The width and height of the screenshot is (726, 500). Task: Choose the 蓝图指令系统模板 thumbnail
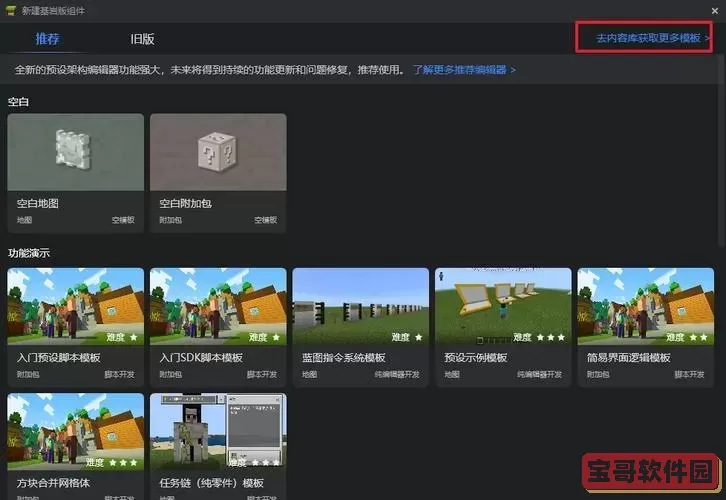point(361,306)
